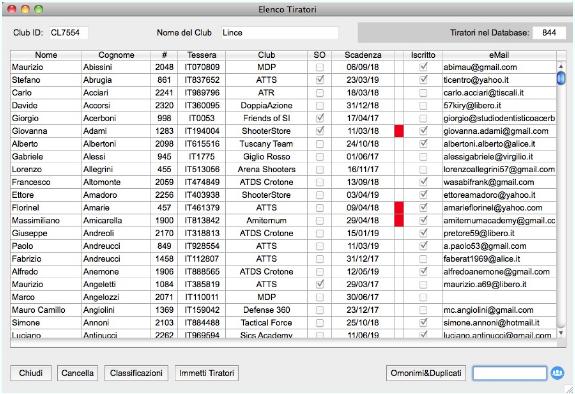Toggle SO checkbox for Giovanna Adami

click(x=320, y=131)
